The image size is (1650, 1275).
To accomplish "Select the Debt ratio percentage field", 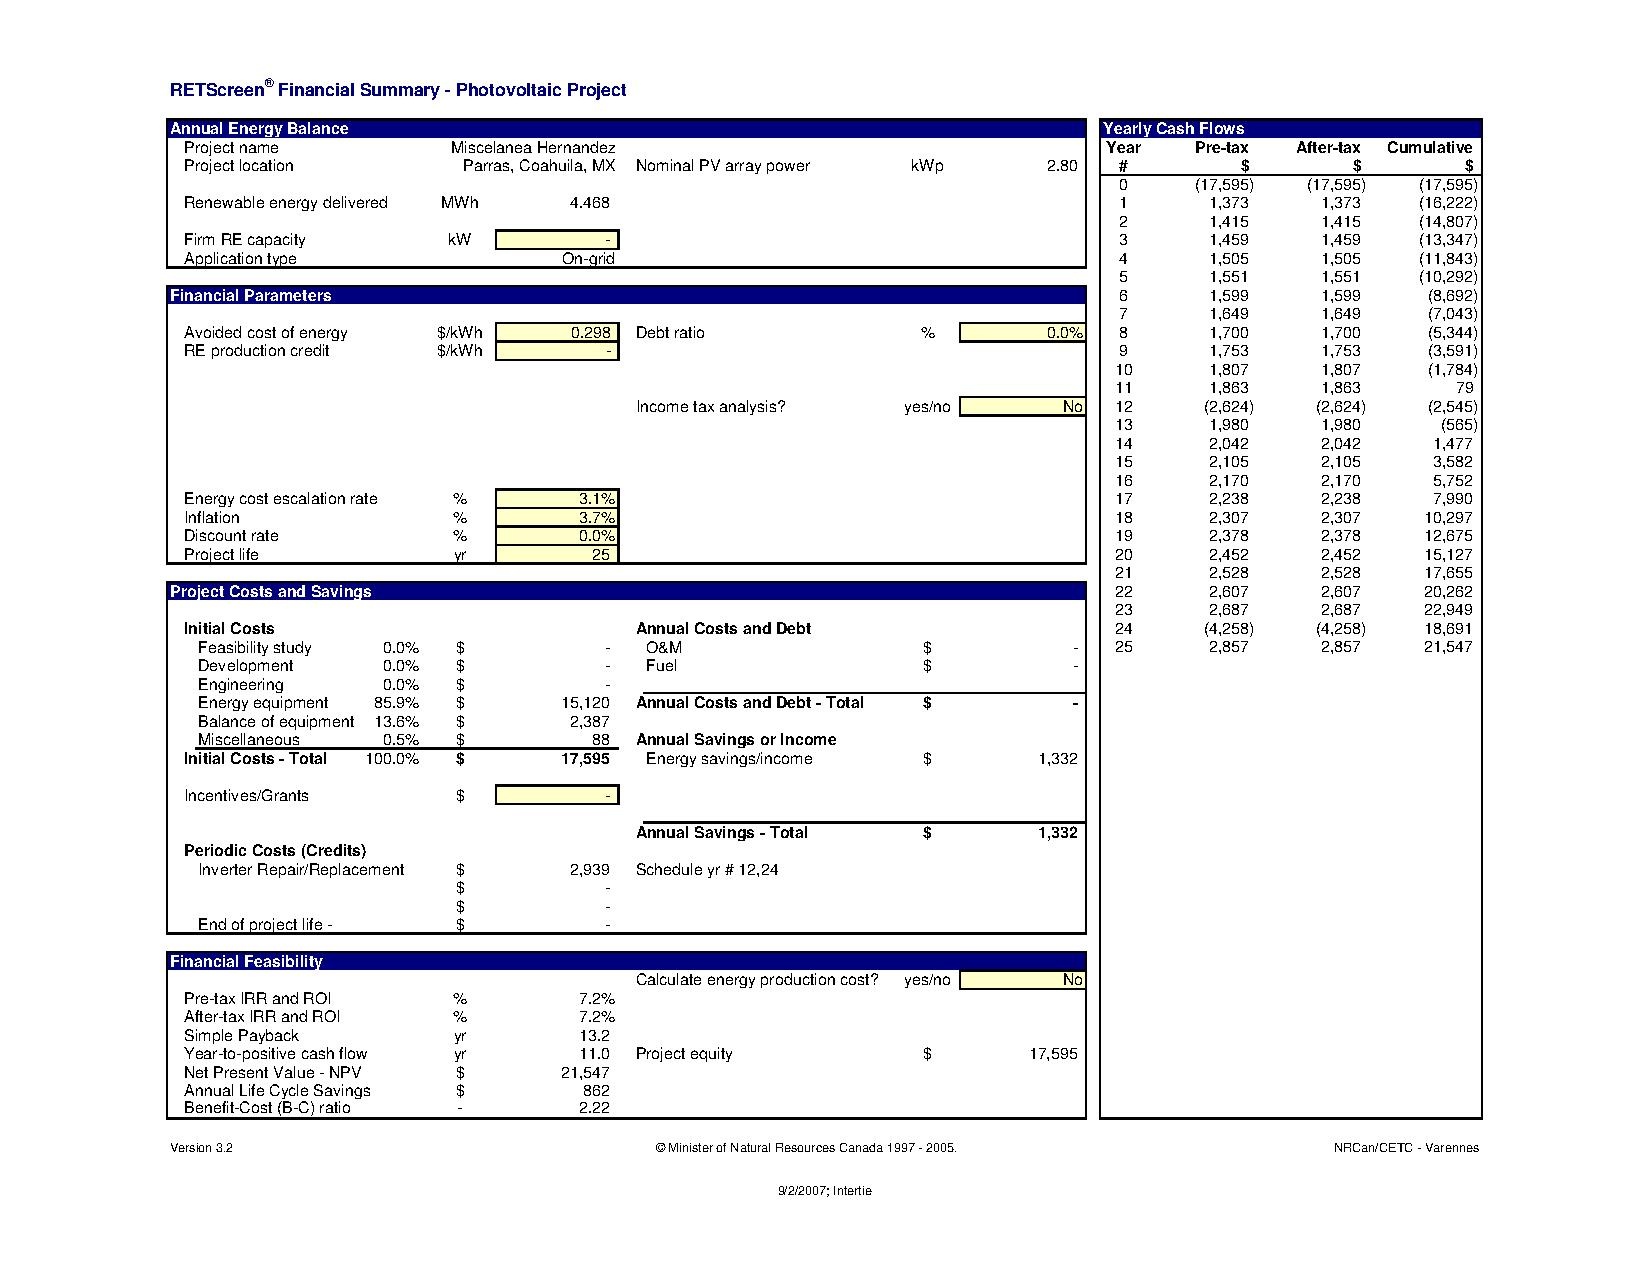I will [x=1022, y=333].
